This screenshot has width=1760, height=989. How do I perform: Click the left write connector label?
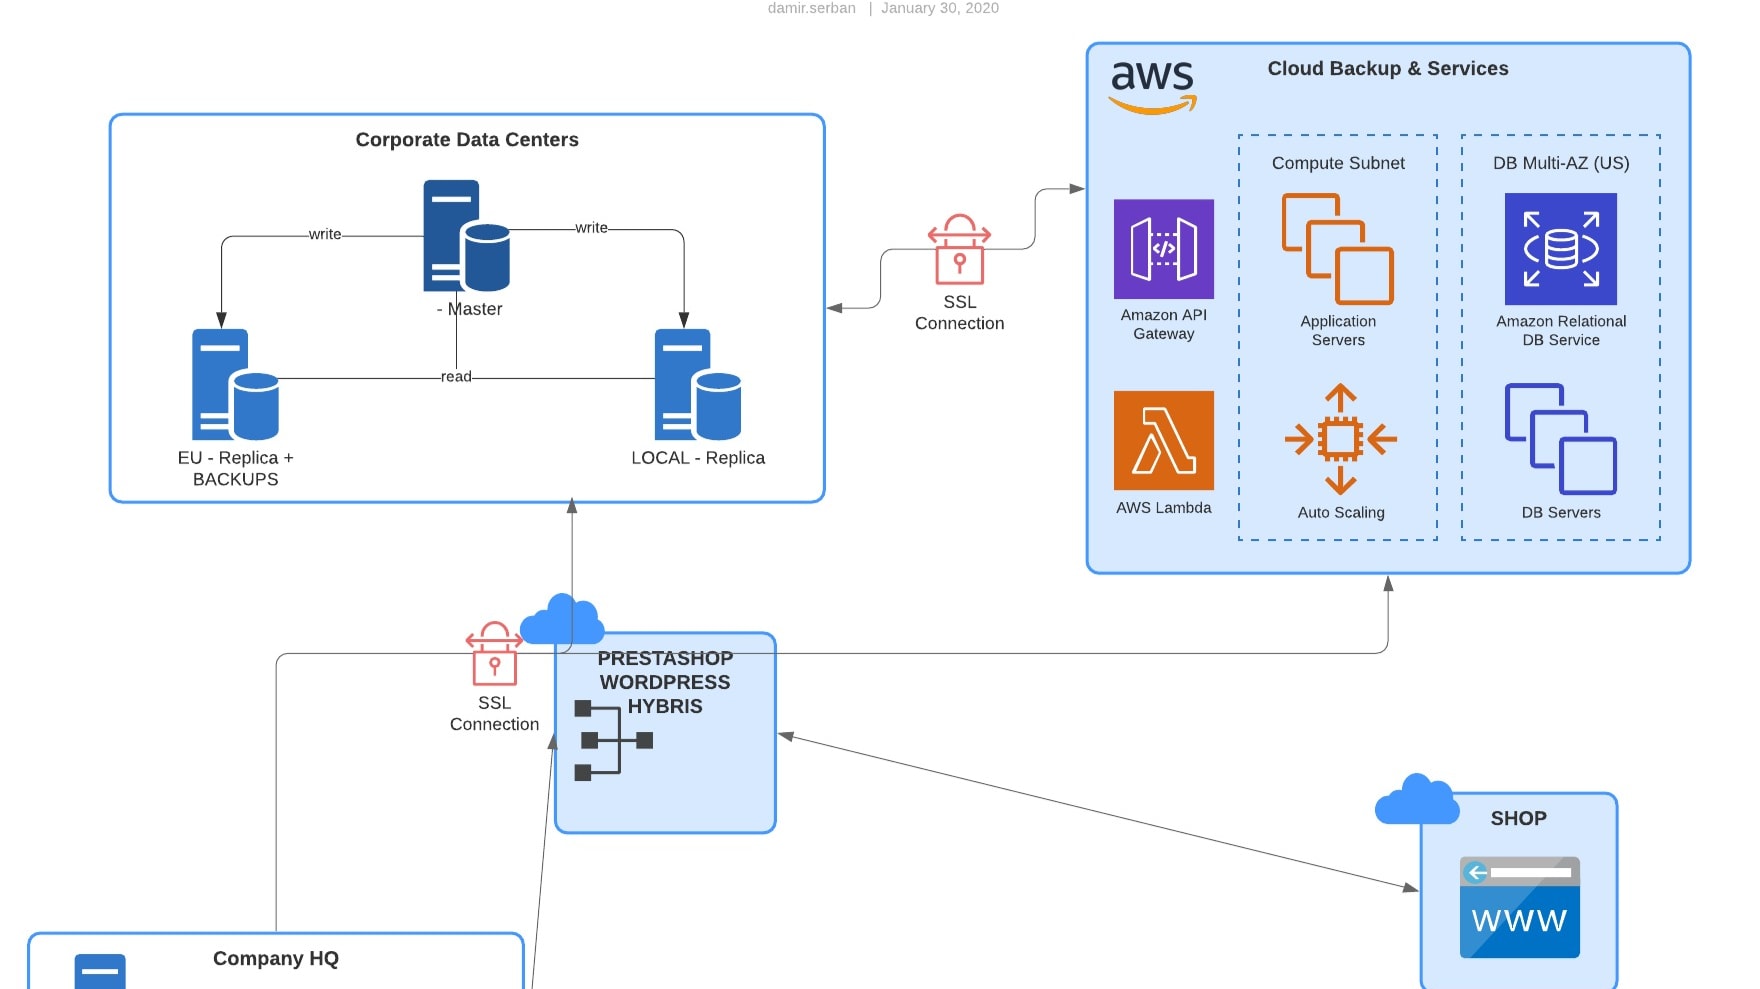[x=325, y=234]
